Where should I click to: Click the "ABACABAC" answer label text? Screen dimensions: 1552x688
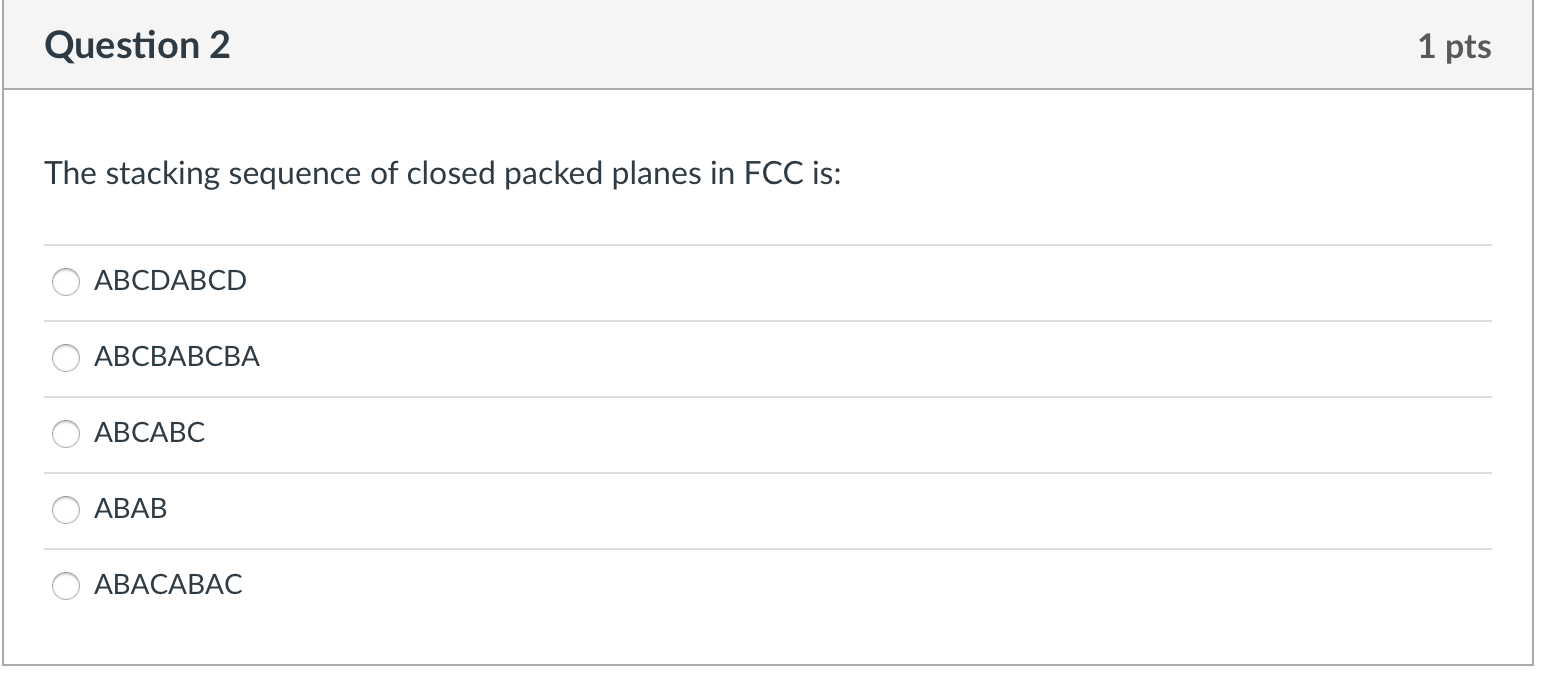tap(168, 585)
